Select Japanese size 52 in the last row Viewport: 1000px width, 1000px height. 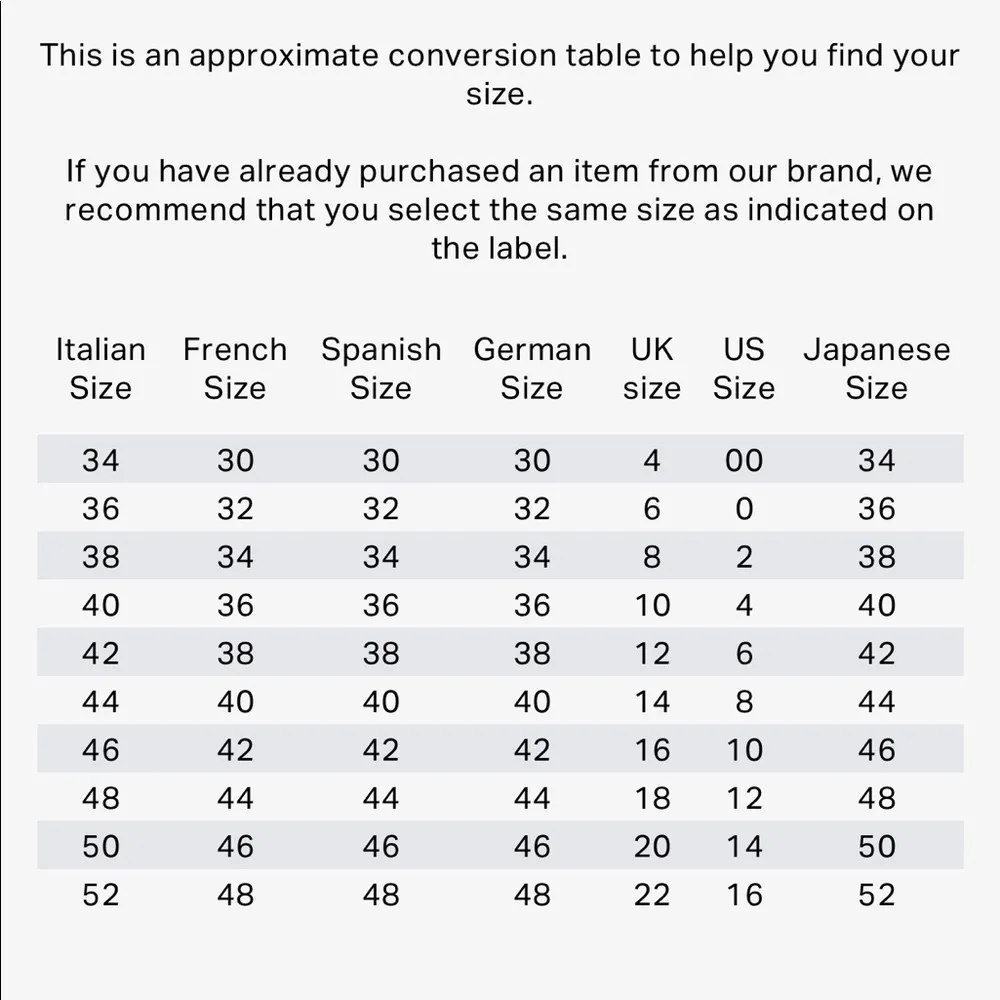point(876,895)
